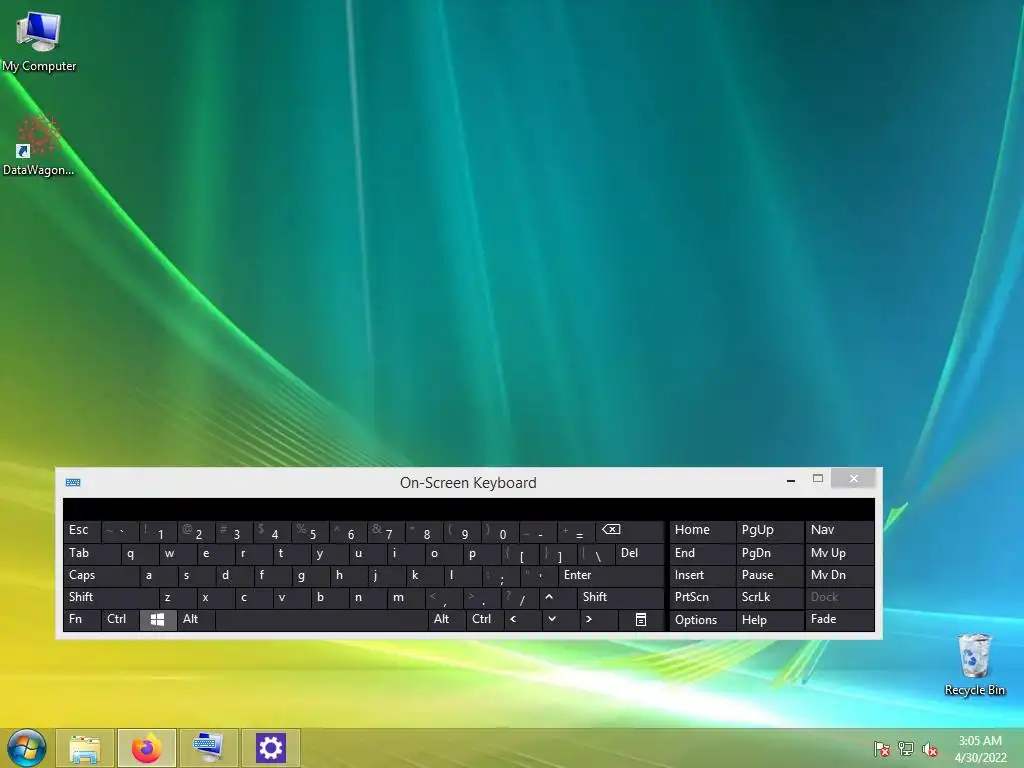Click the Insert key
This screenshot has width=1024, height=768.
(703, 575)
